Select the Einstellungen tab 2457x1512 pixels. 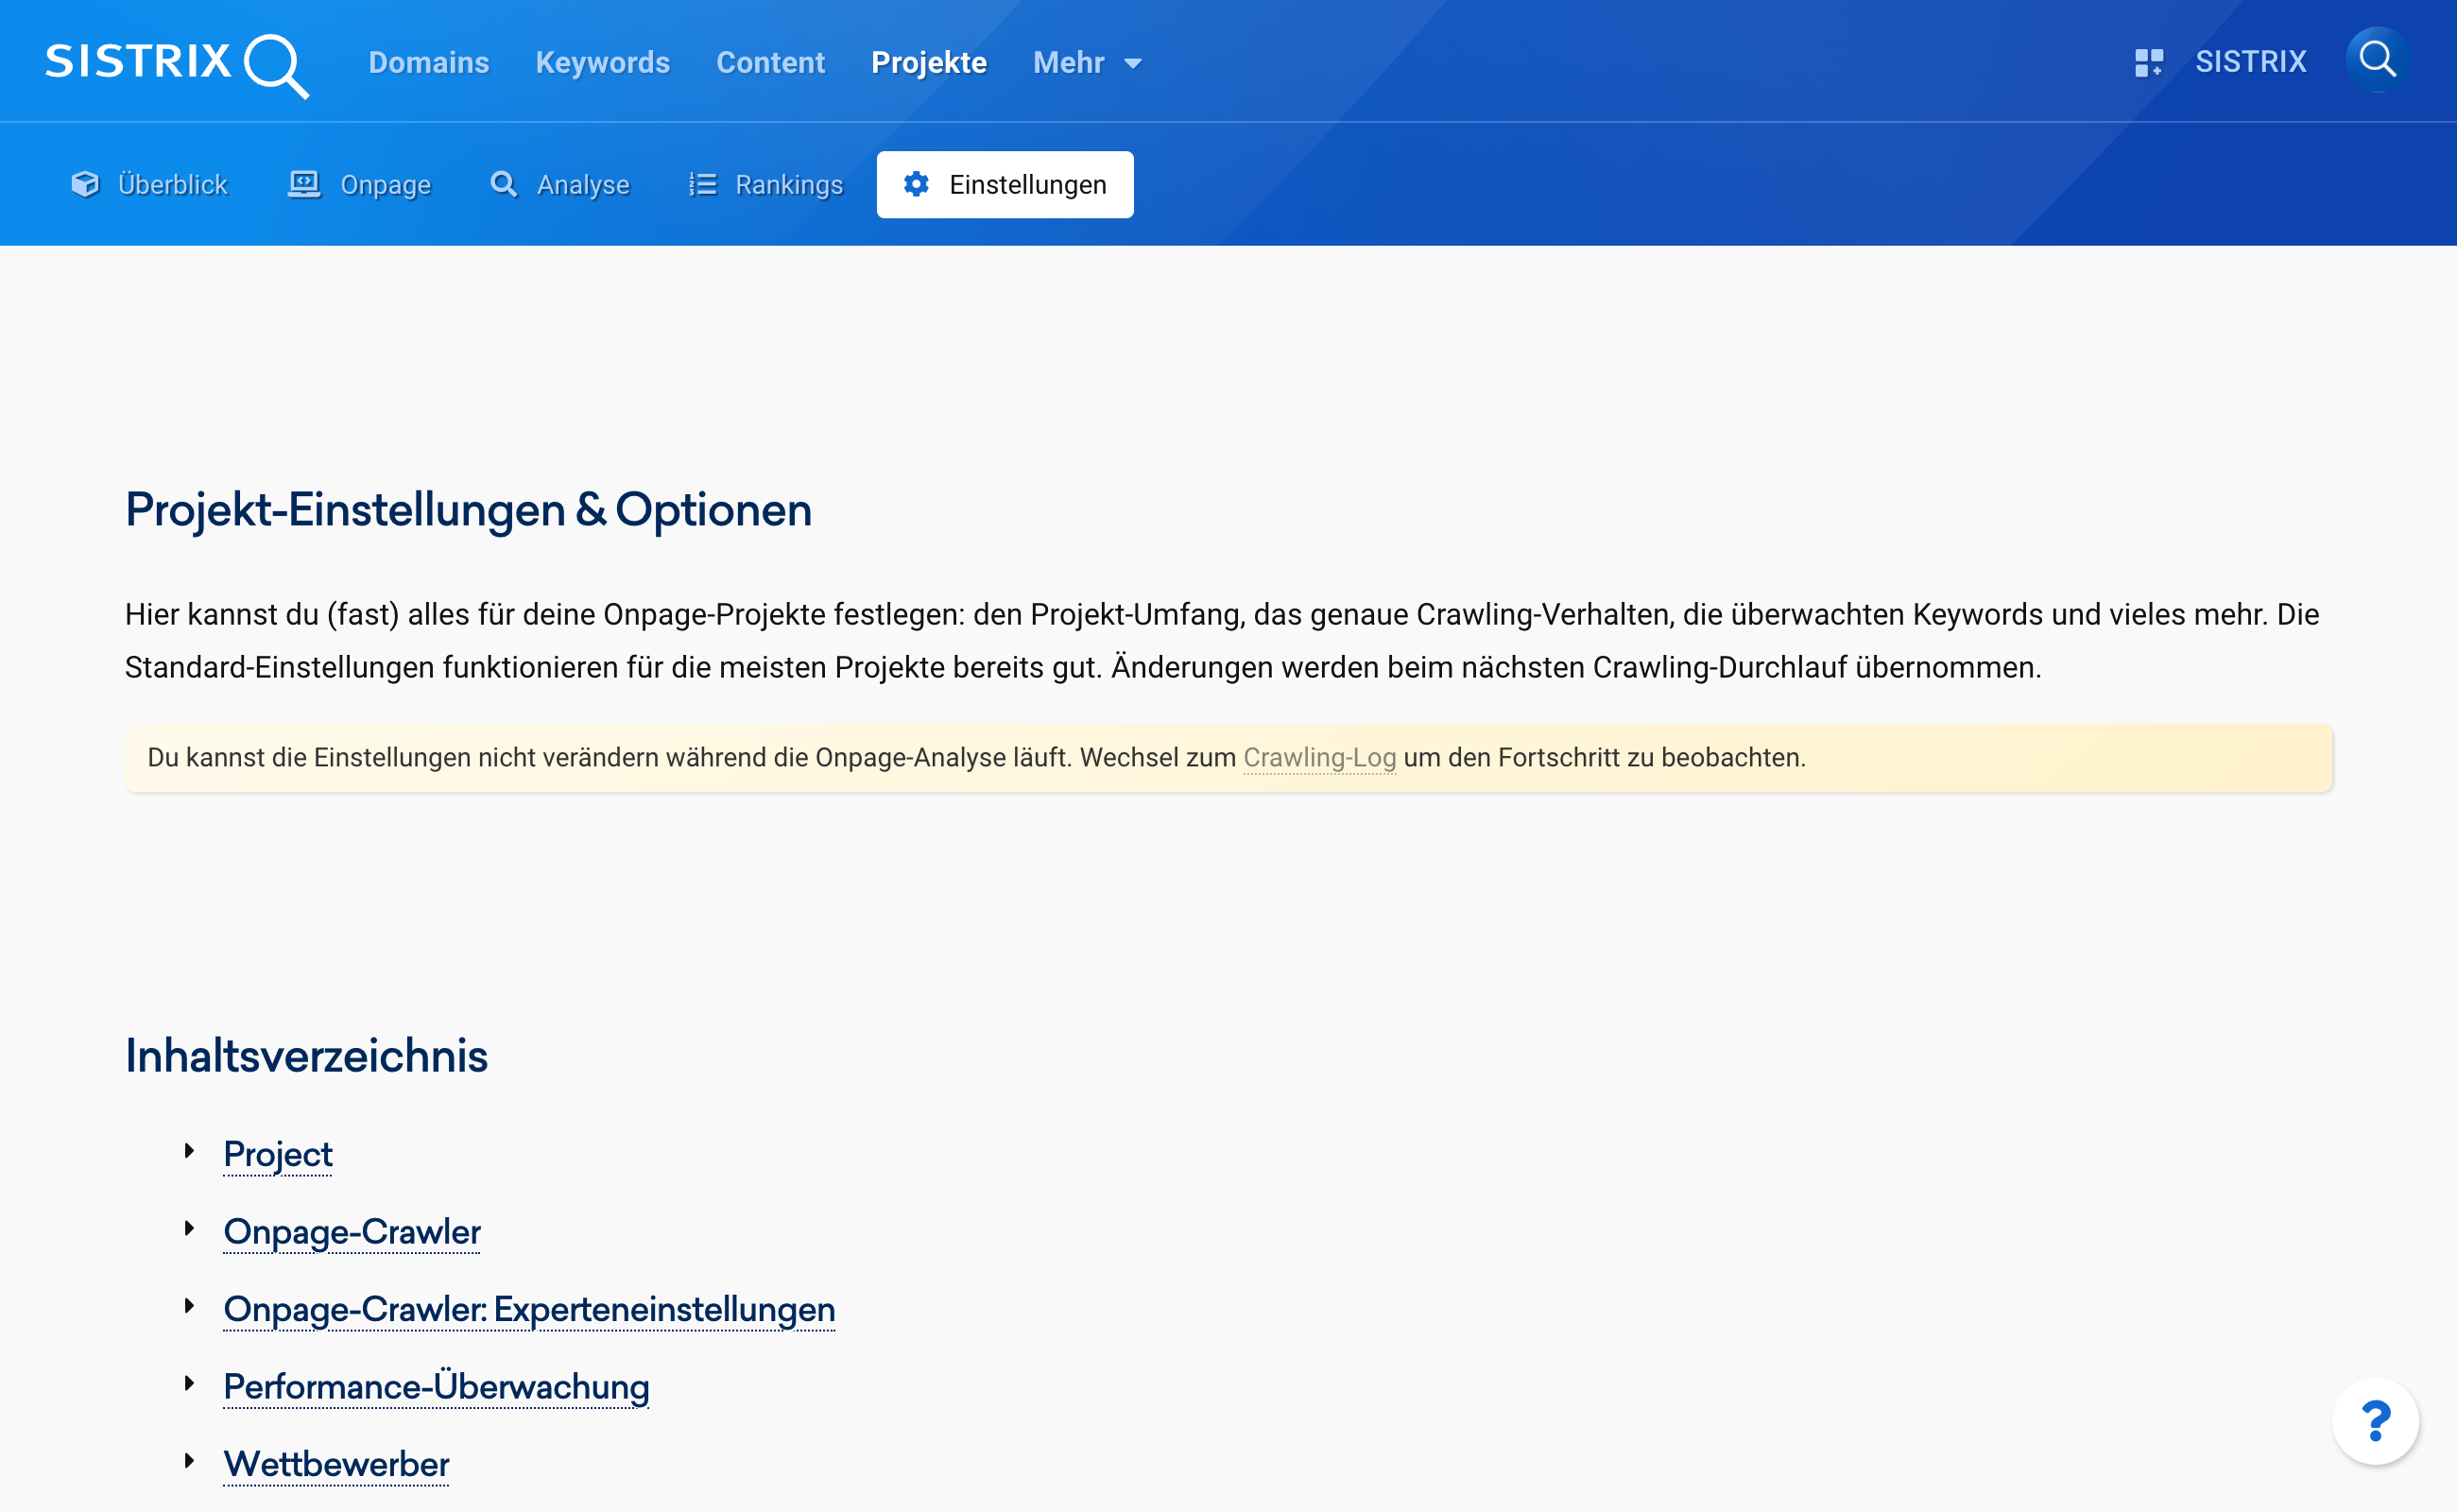tap(1005, 184)
